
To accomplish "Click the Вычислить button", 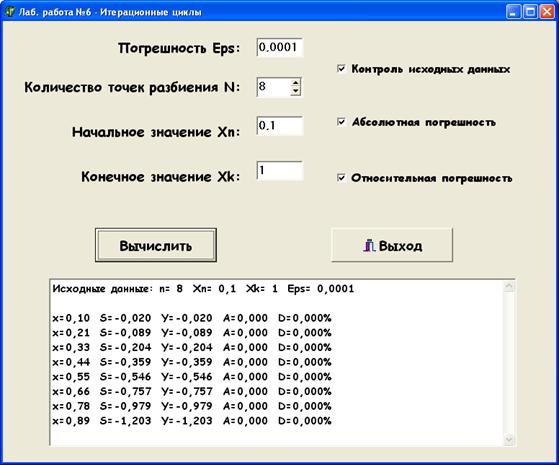I will (x=156, y=245).
